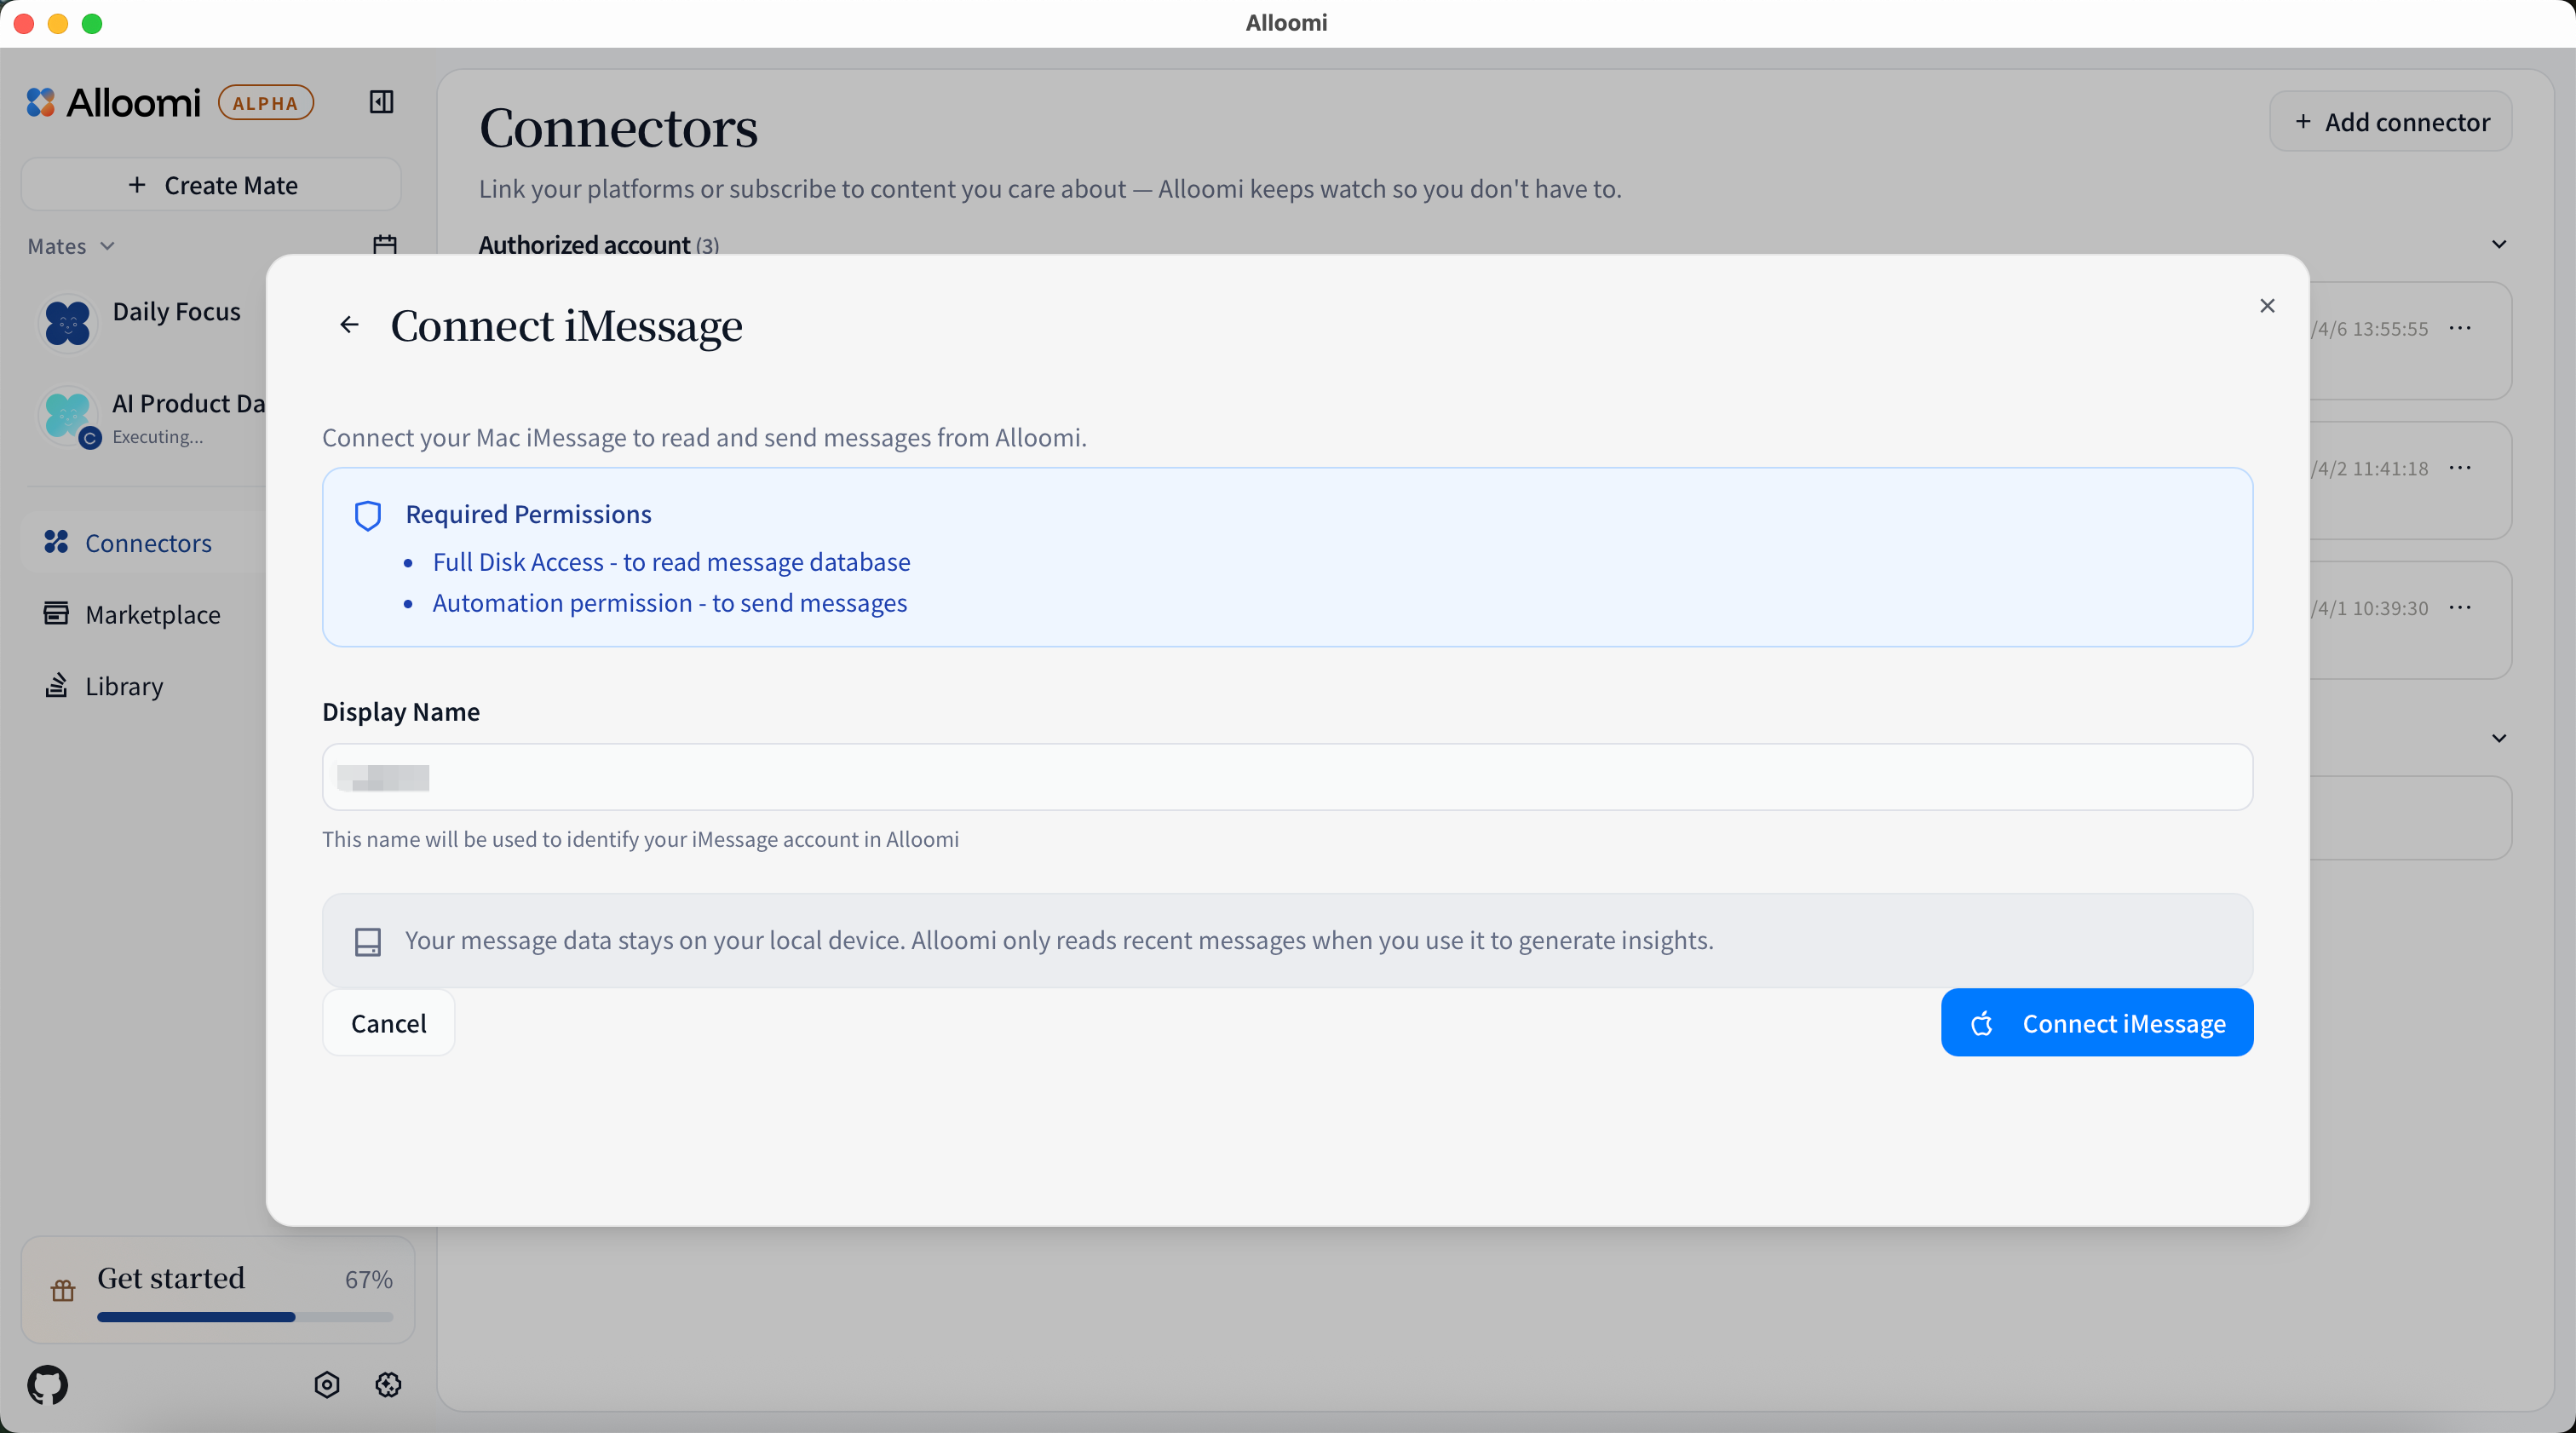Open the calendar icon next to Mates
2576x1433 pixels.
[x=385, y=245]
